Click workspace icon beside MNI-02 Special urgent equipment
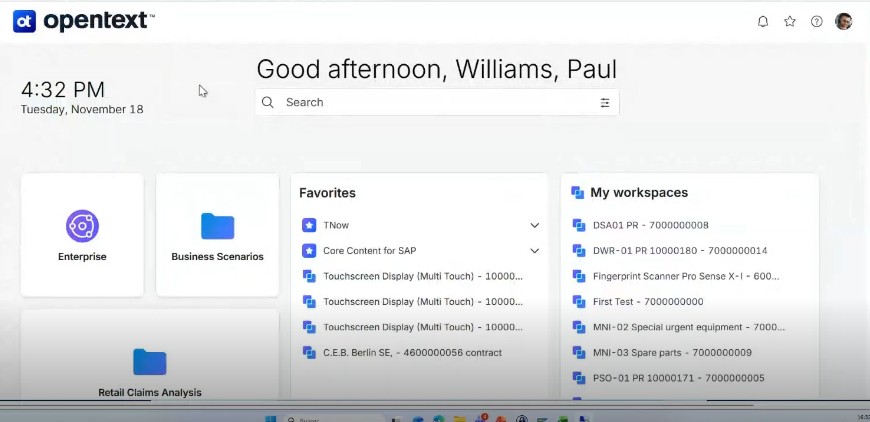This screenshot has width=870, height=422. [579, 327]
